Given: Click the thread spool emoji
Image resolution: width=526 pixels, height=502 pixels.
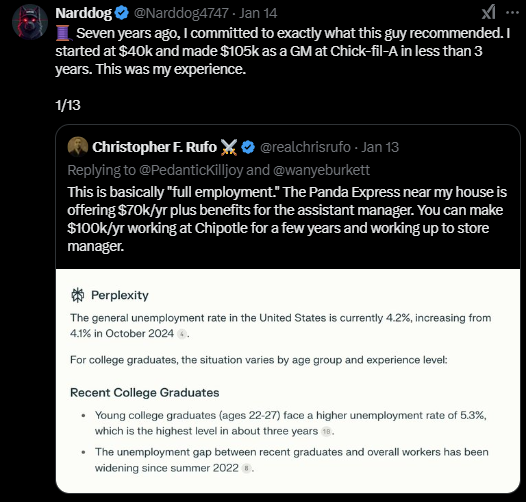Looking at the screenshot, I should coord(63,33).
